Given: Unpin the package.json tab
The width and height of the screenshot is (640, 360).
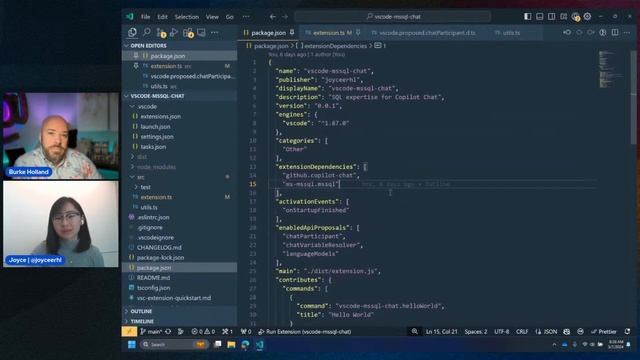Looking at the screenshot, I should [292, 32].
